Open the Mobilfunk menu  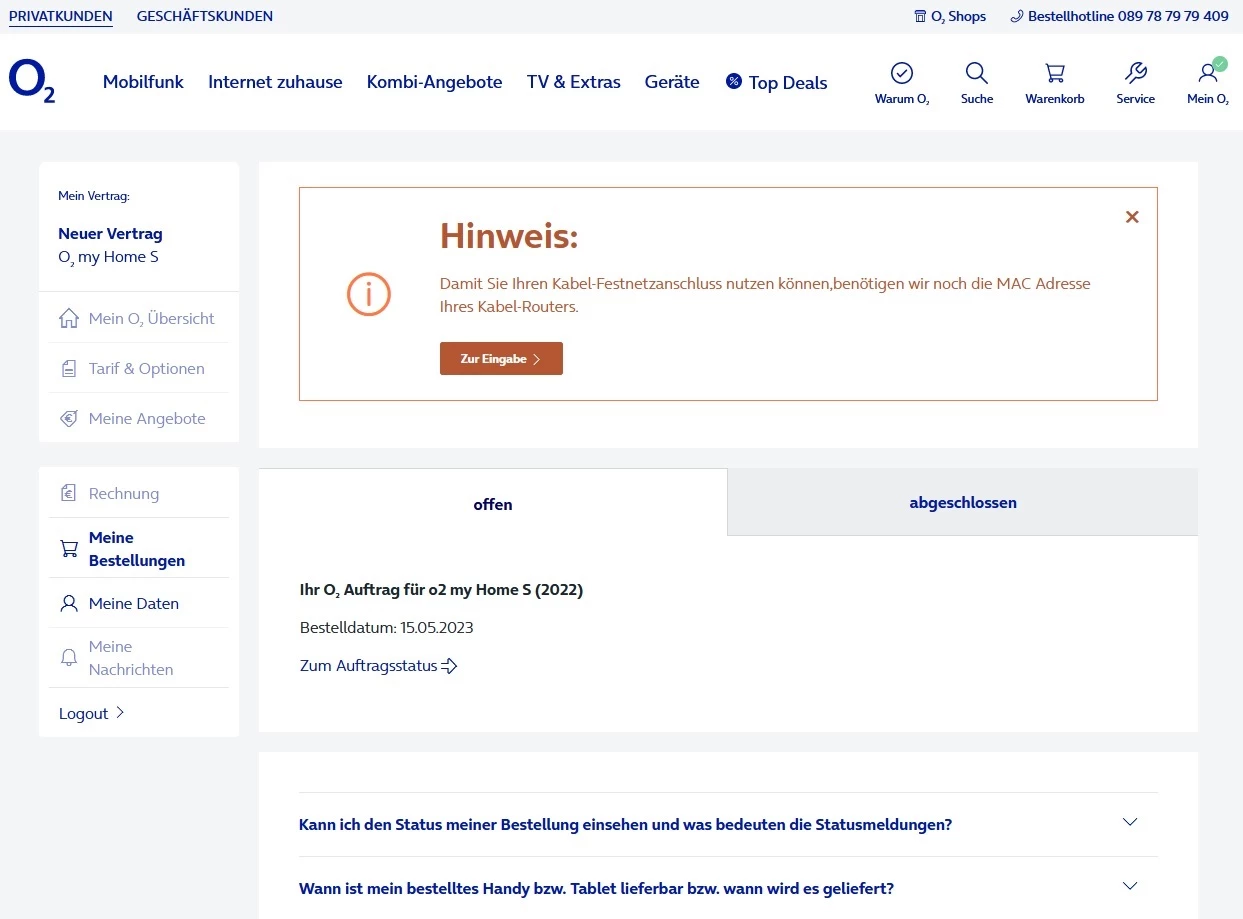143,82
